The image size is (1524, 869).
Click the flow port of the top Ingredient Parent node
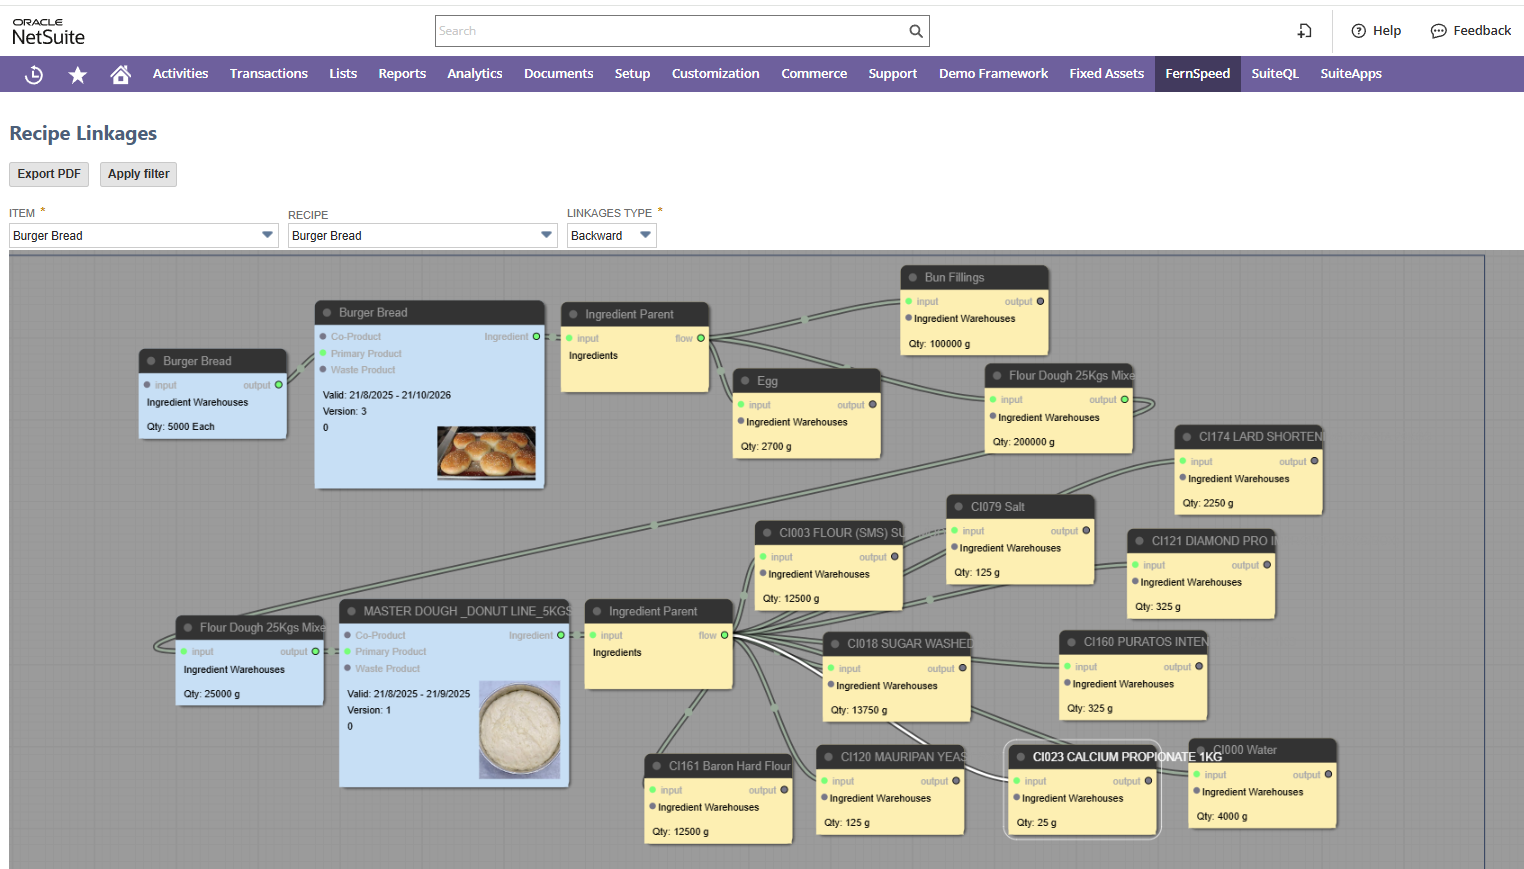pos(701,338)
